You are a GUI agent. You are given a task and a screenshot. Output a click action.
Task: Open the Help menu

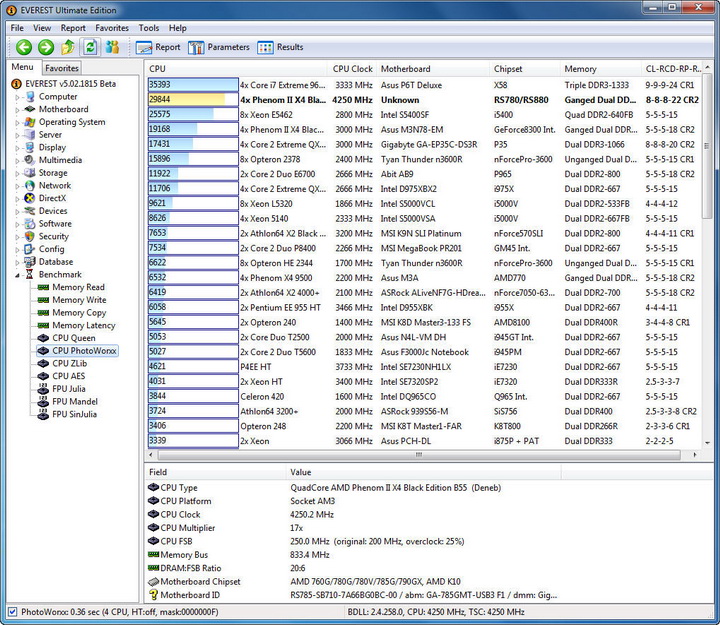(177, 28)
